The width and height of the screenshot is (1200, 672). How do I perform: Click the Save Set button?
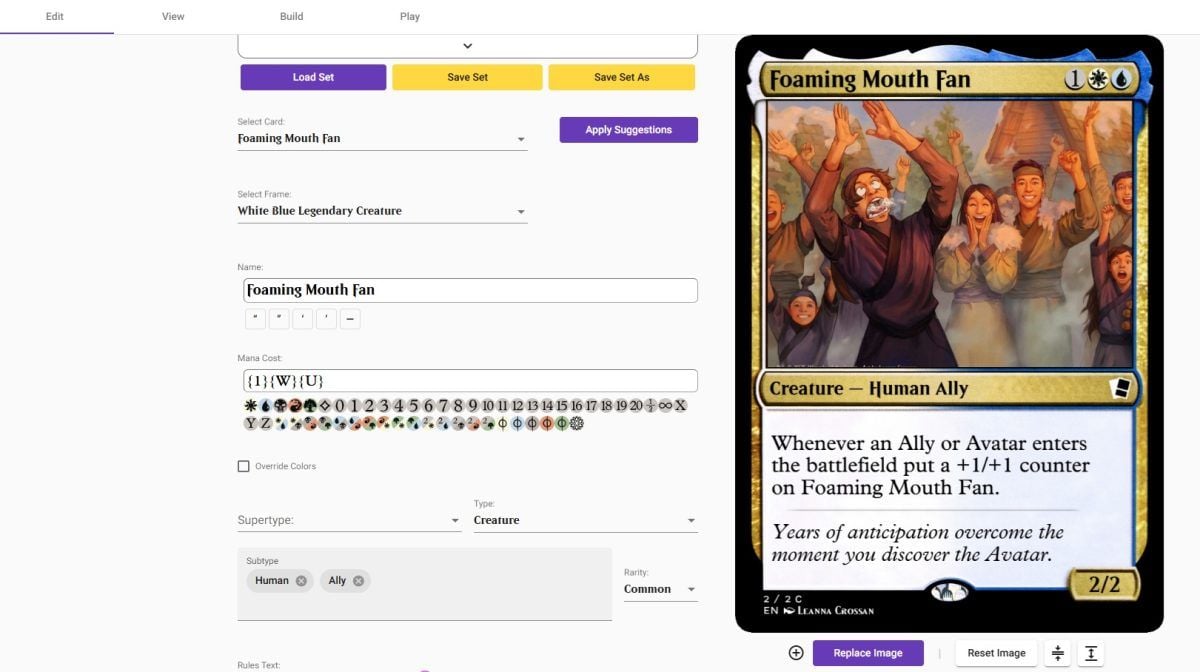467,77
